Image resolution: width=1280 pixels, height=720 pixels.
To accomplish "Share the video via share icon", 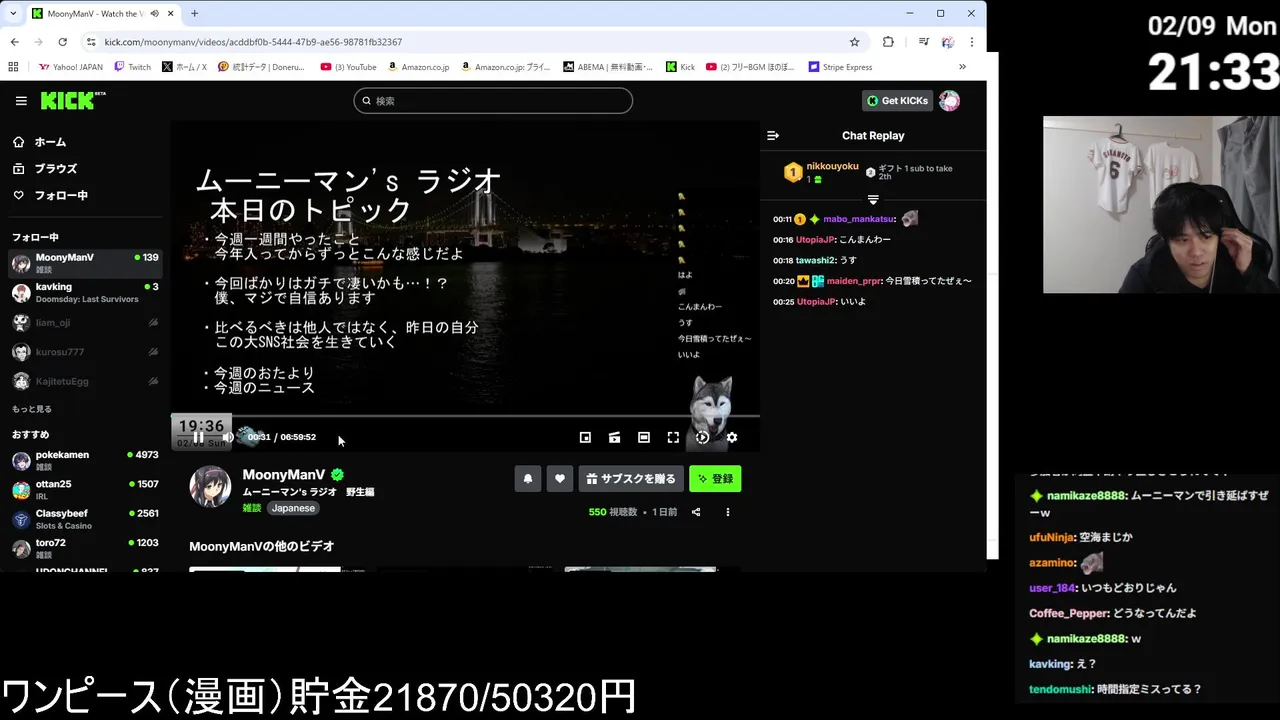I will click(x=696, y=512).
